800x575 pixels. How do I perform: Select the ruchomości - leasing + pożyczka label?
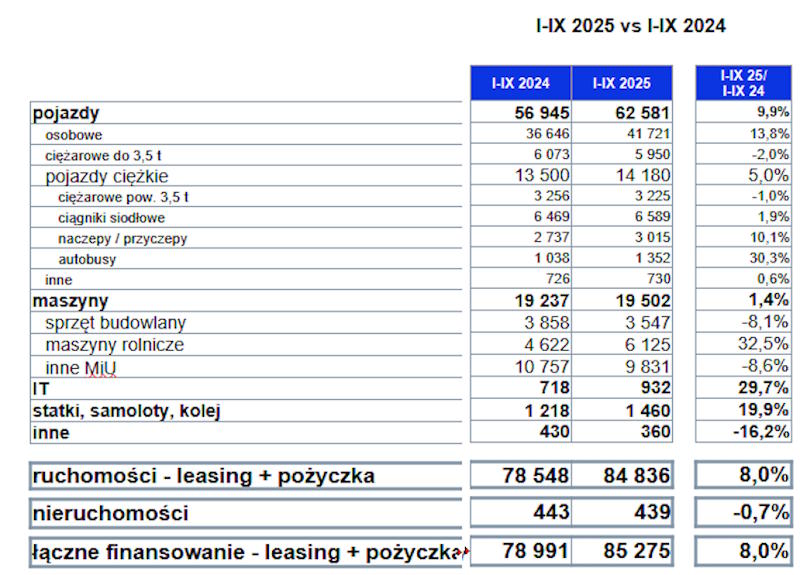point(203,476)
